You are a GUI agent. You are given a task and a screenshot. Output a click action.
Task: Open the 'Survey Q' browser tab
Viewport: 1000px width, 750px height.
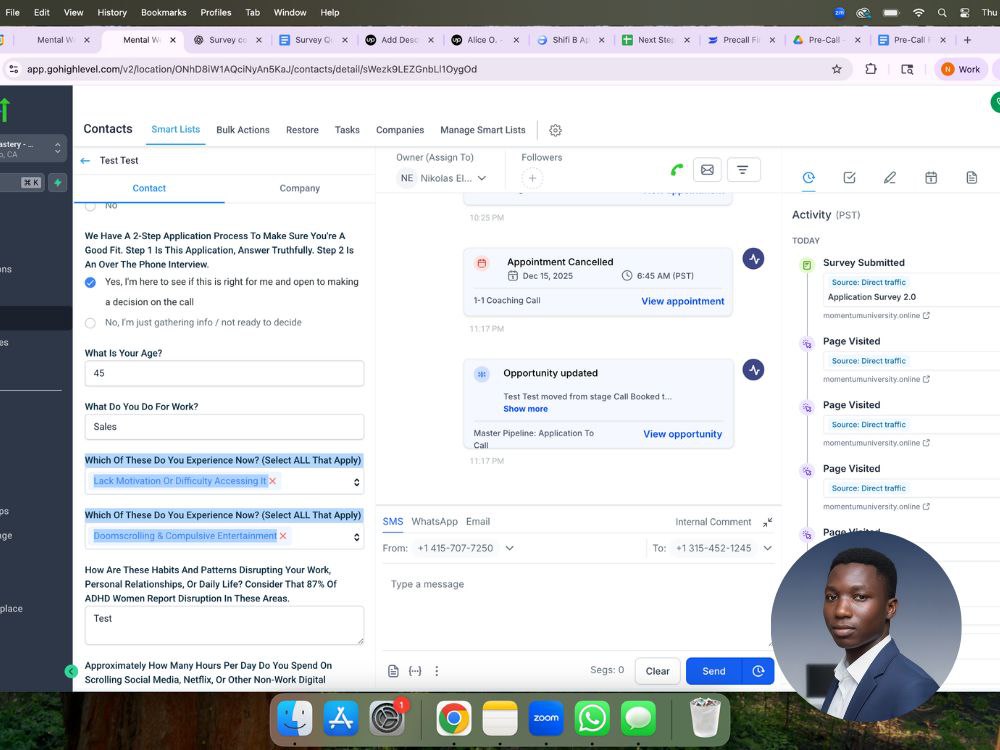click(x=315, y=40)
